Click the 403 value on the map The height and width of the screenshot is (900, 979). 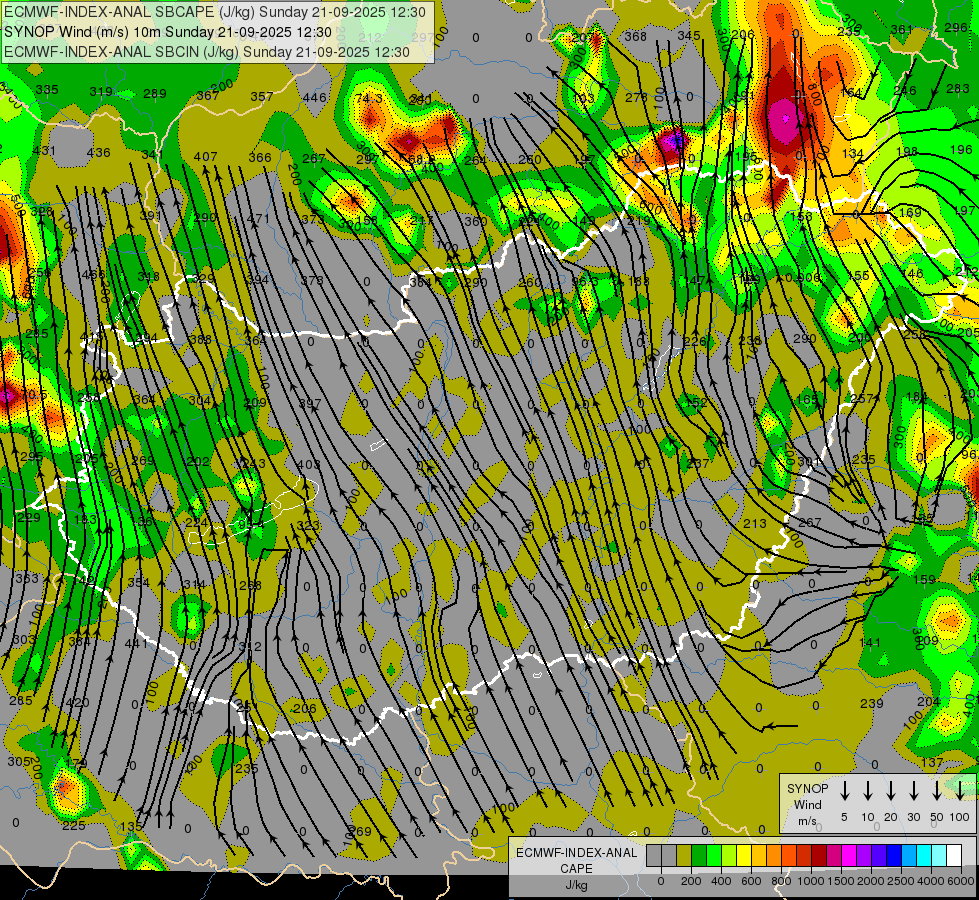pos(309,464)
